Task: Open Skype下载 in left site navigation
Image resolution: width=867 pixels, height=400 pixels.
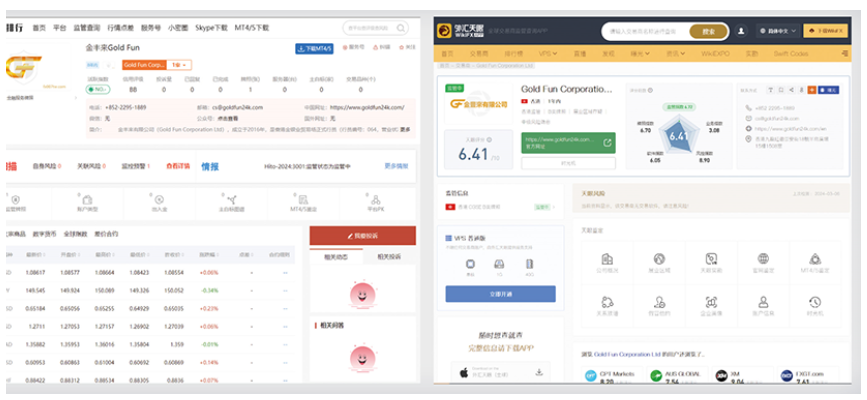Action: 211,28
